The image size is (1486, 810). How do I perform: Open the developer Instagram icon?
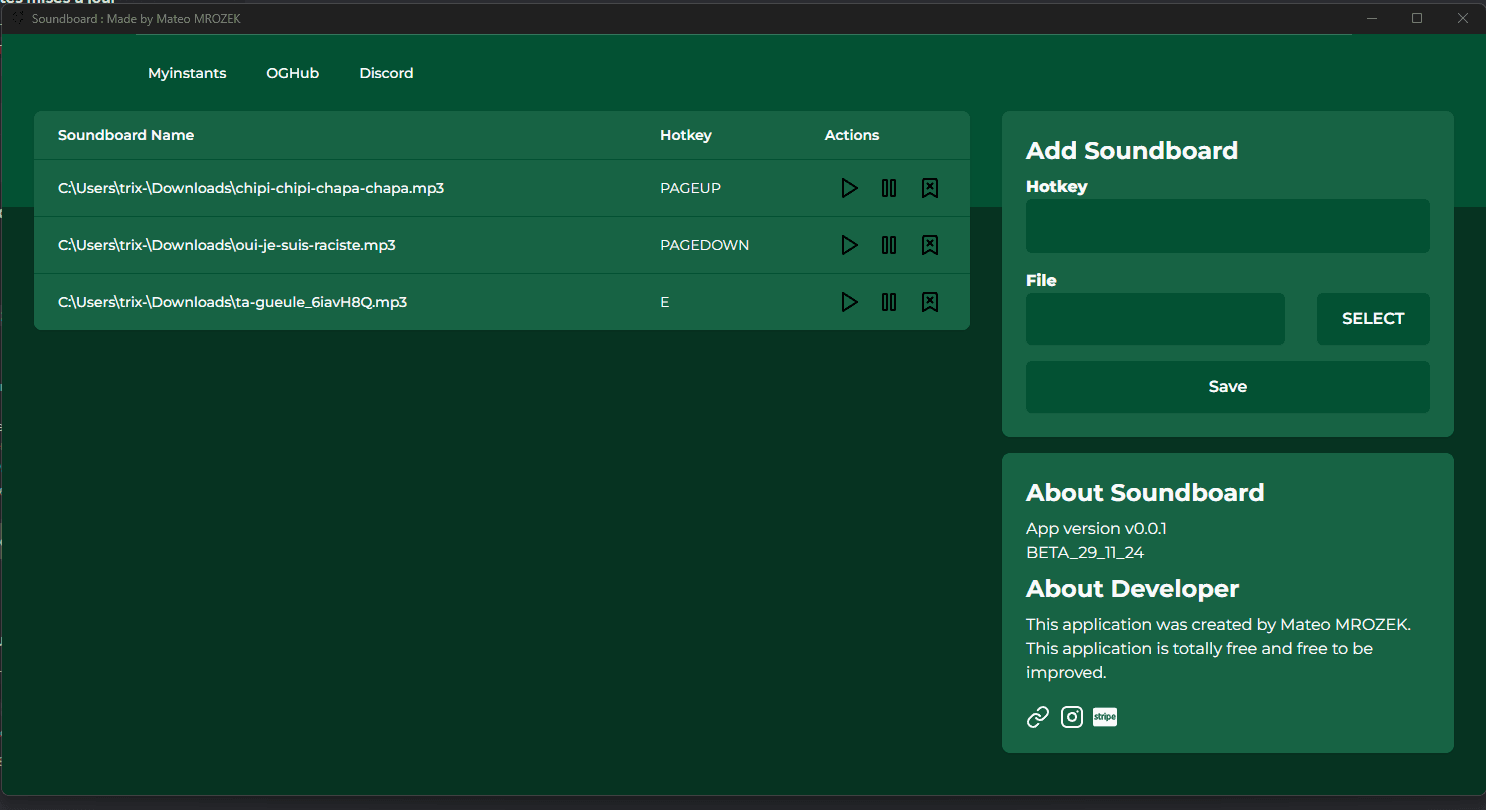(1072, 717)
